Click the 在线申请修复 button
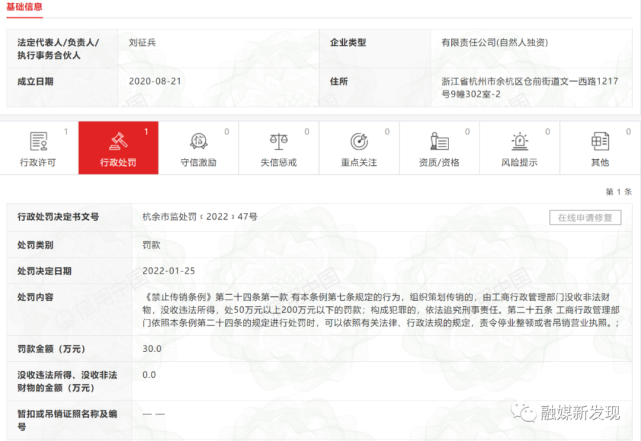Viewport: 641px width, 441px height. (x=585, y=217)
